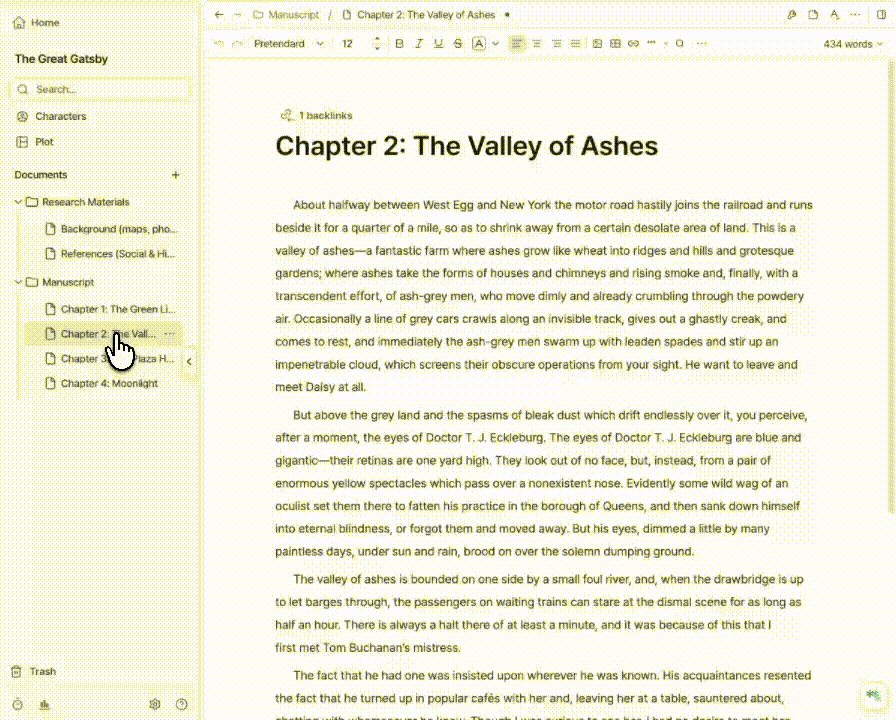Redo the last edit
The width and height of the screenshot is (896, 720).
pos(238,43)
